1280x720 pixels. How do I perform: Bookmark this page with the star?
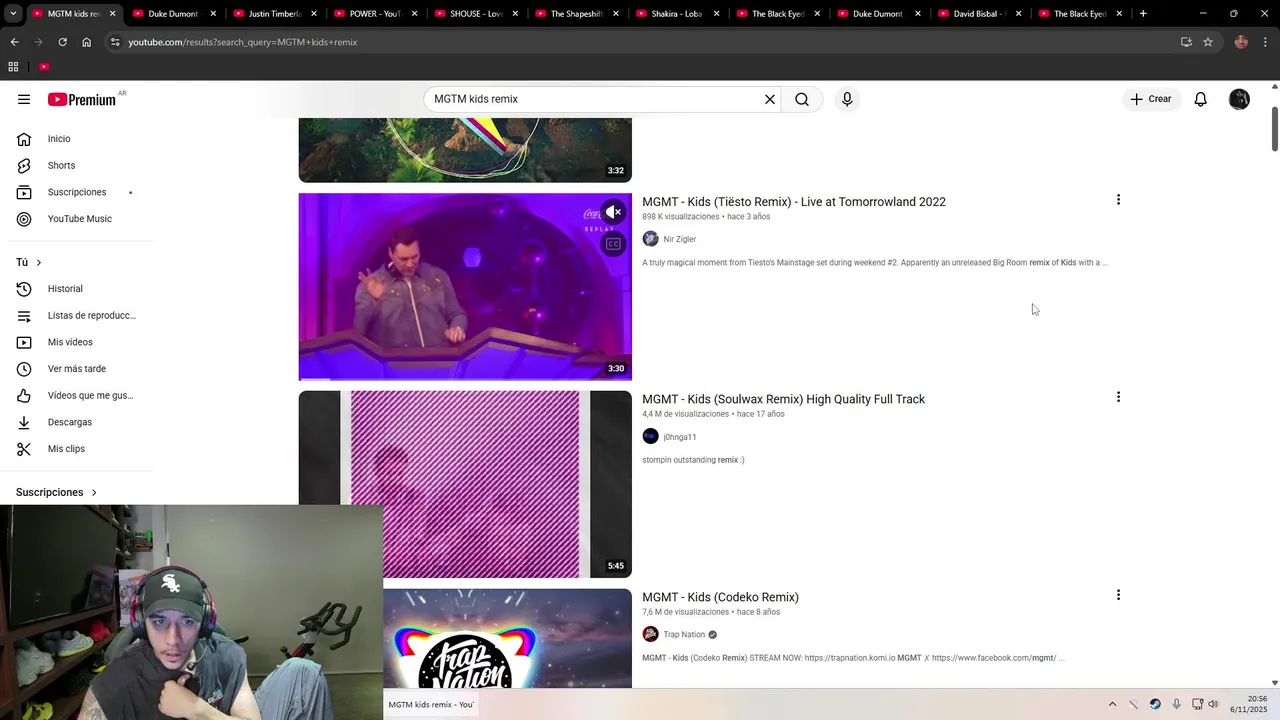tap(1208, 42)
